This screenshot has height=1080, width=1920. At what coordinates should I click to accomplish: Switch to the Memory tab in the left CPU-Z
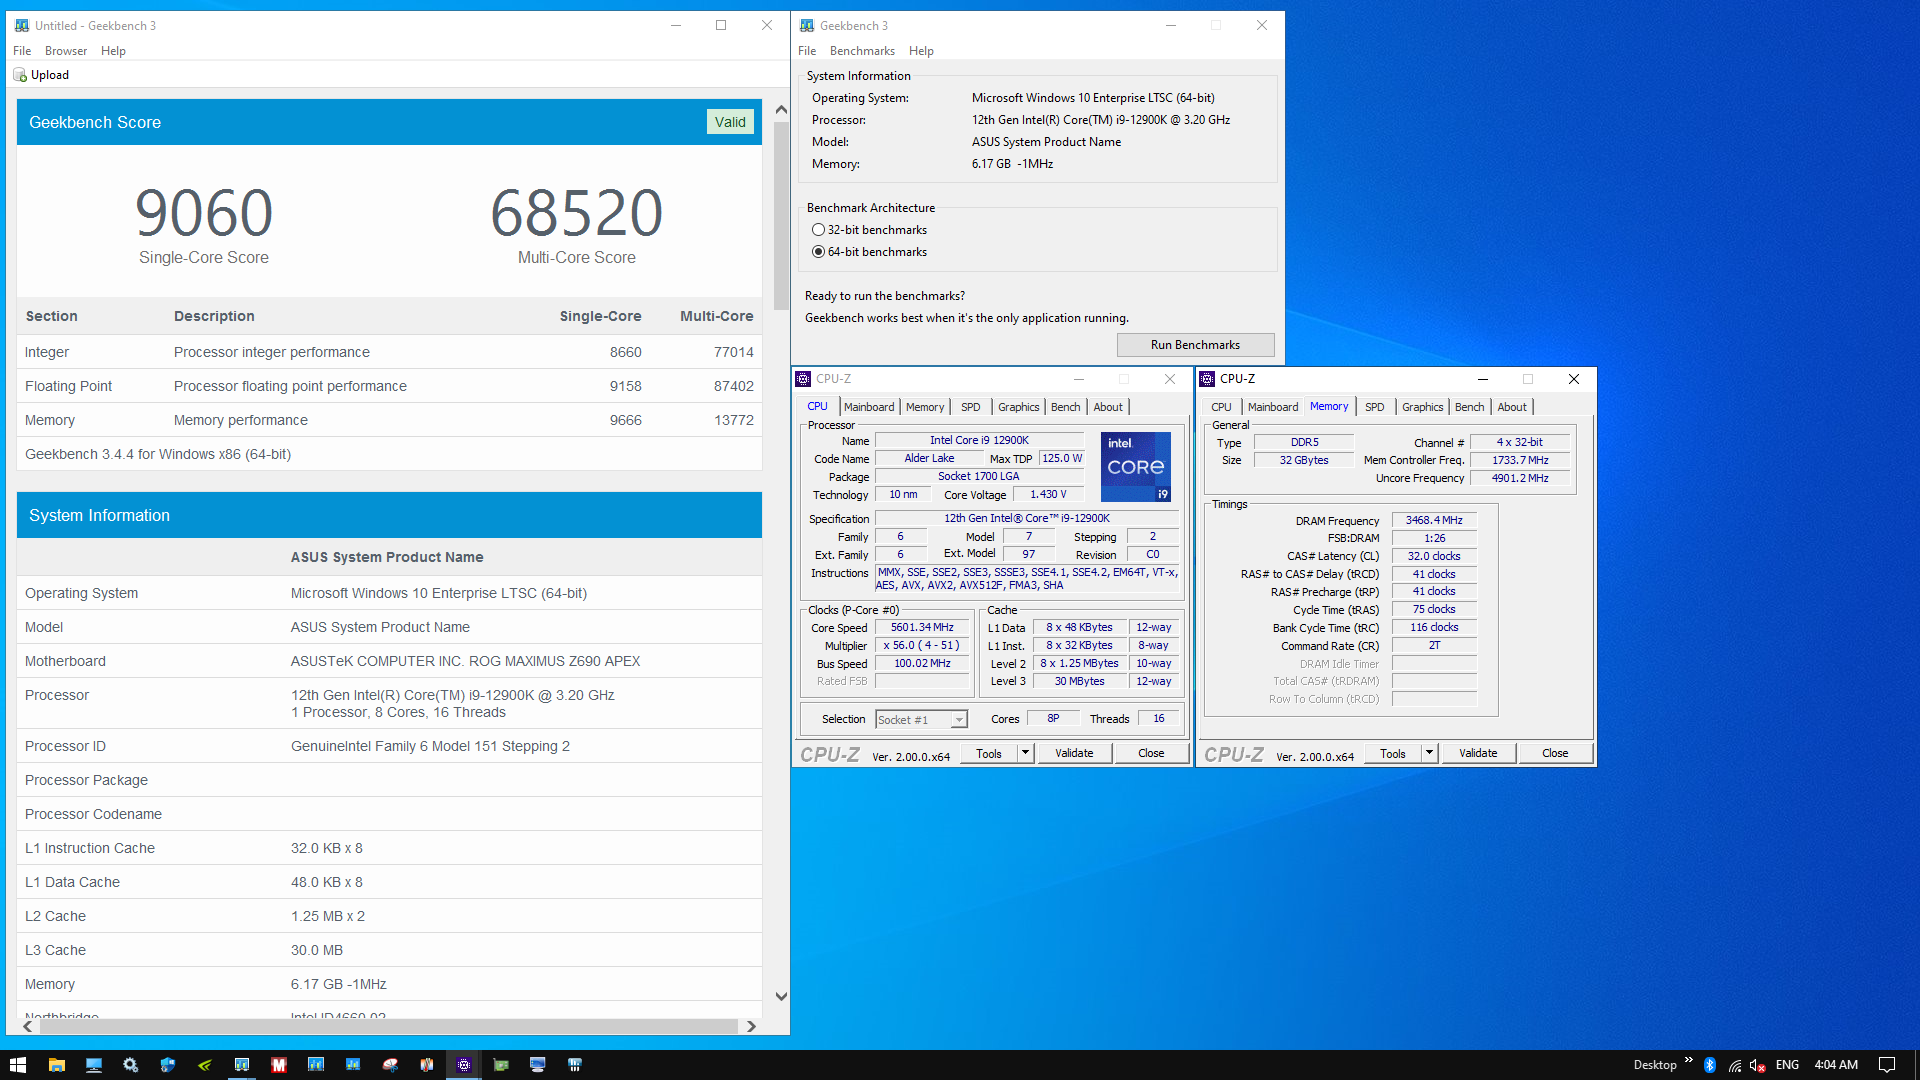925,407
